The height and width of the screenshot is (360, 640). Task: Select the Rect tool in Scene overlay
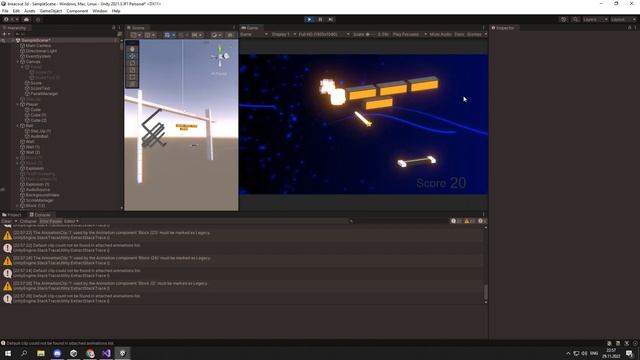[x=132, y=77]
